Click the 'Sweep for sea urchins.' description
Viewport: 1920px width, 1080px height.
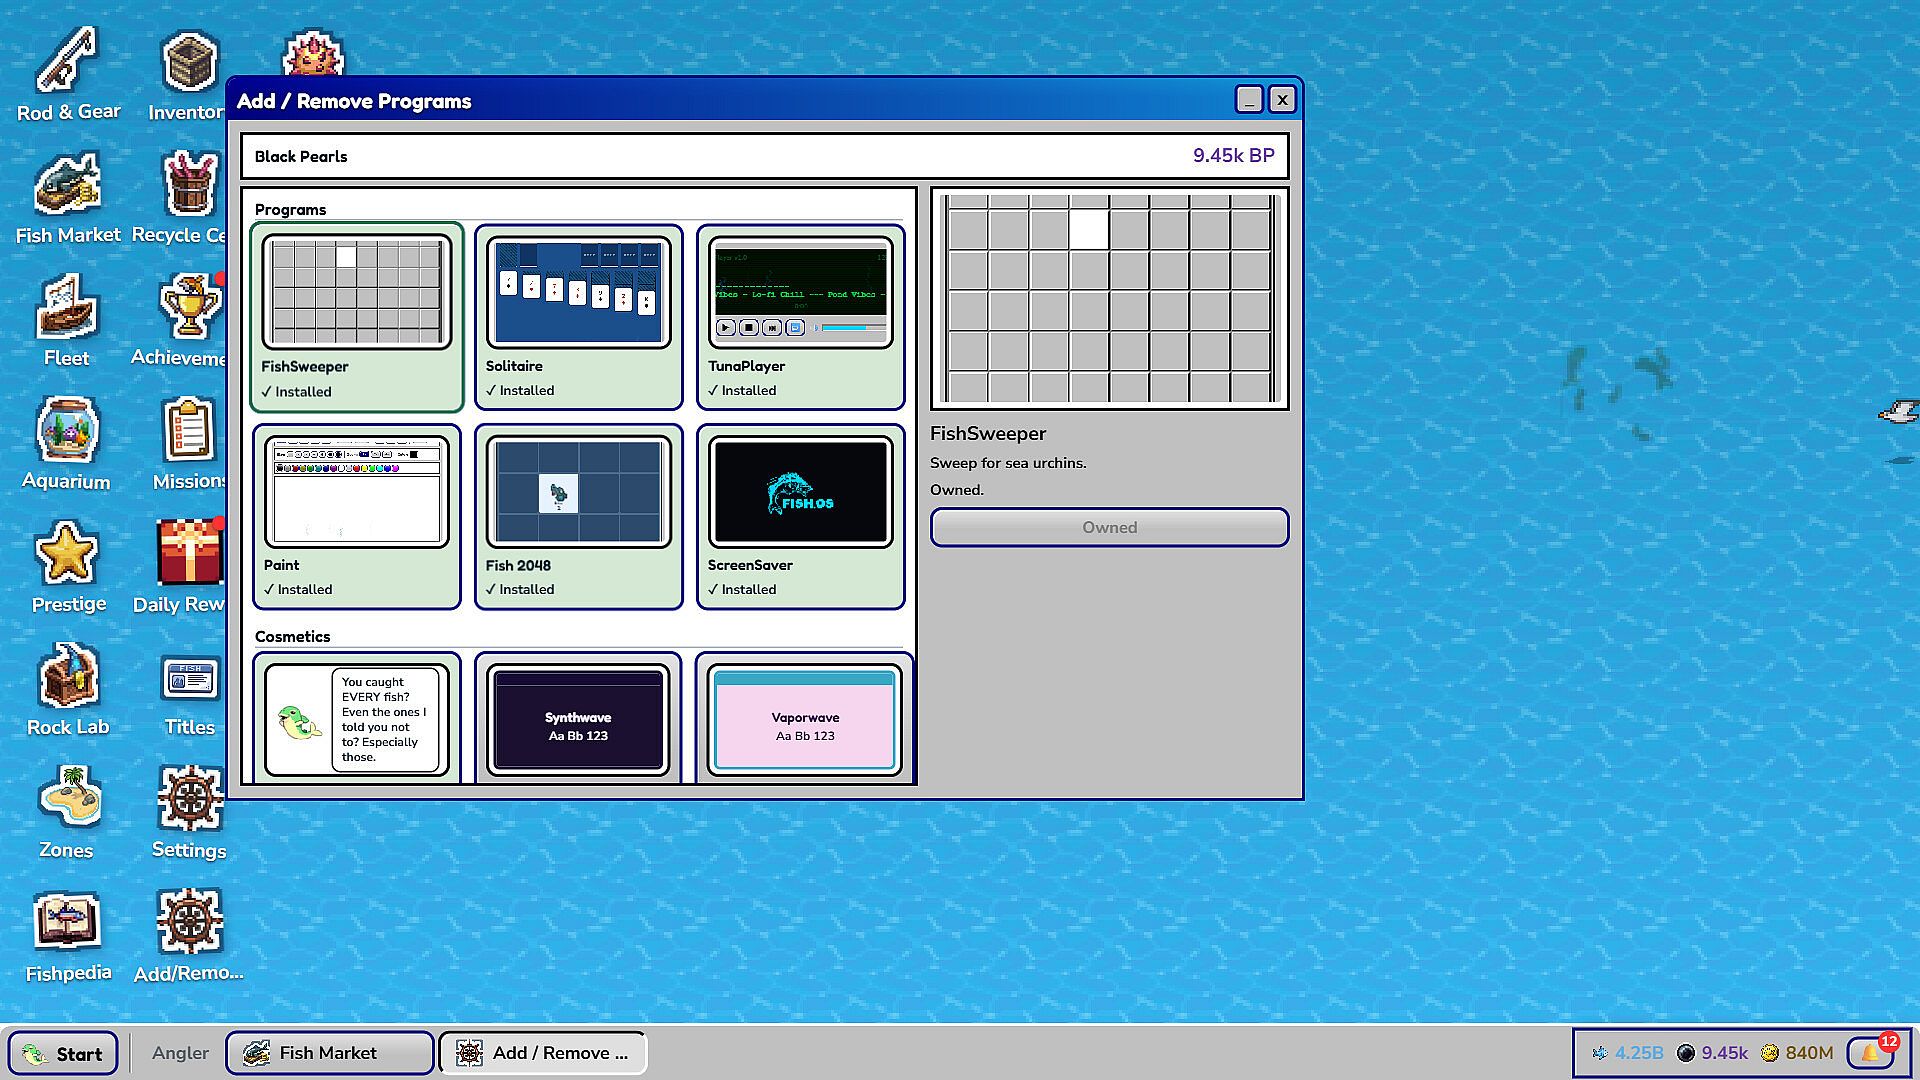[1008, 463]
